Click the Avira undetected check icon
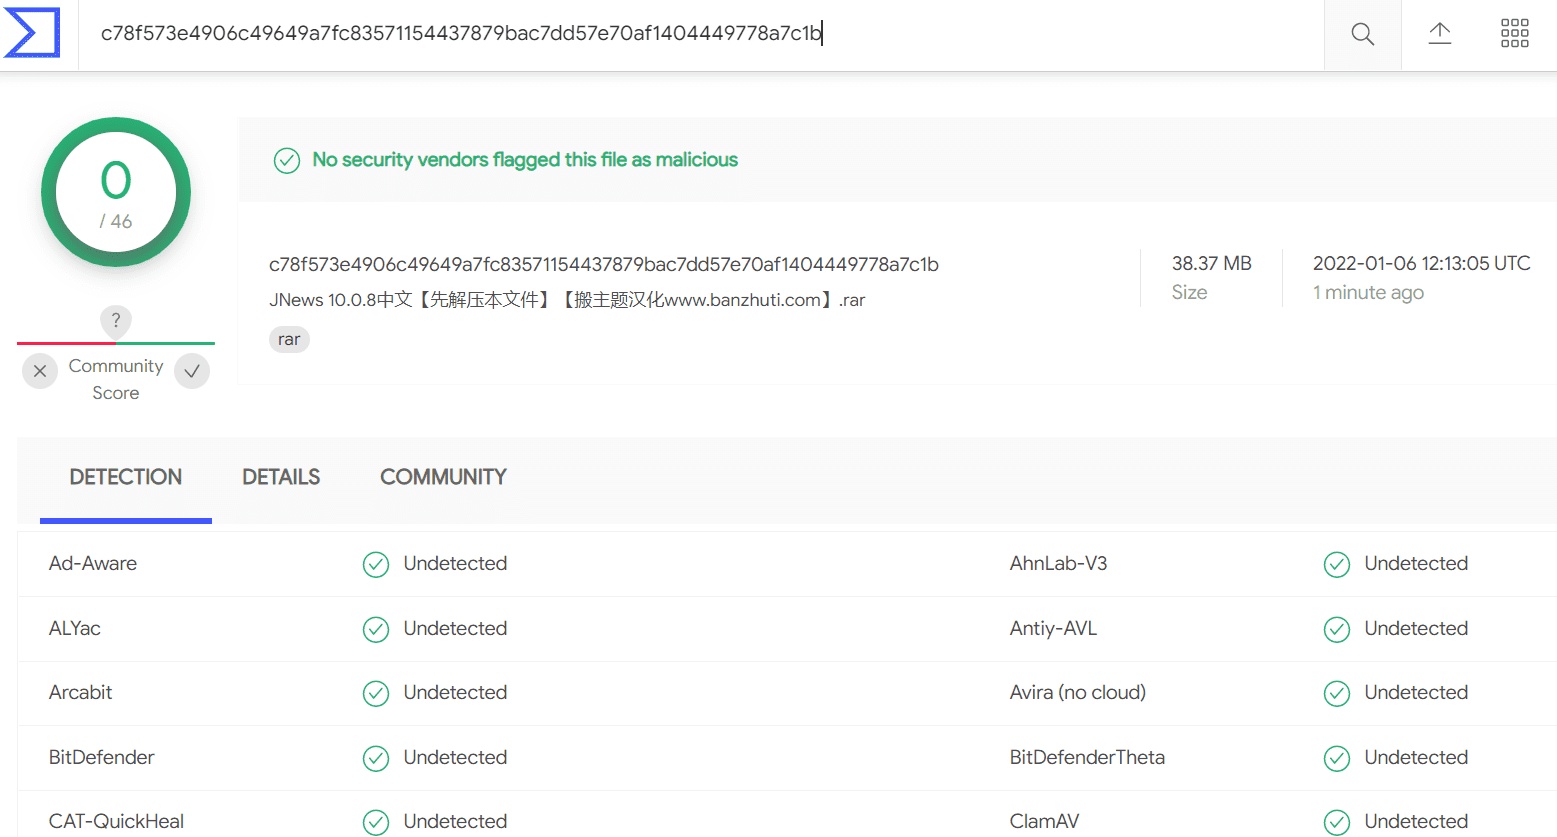 coord(1337,693)
